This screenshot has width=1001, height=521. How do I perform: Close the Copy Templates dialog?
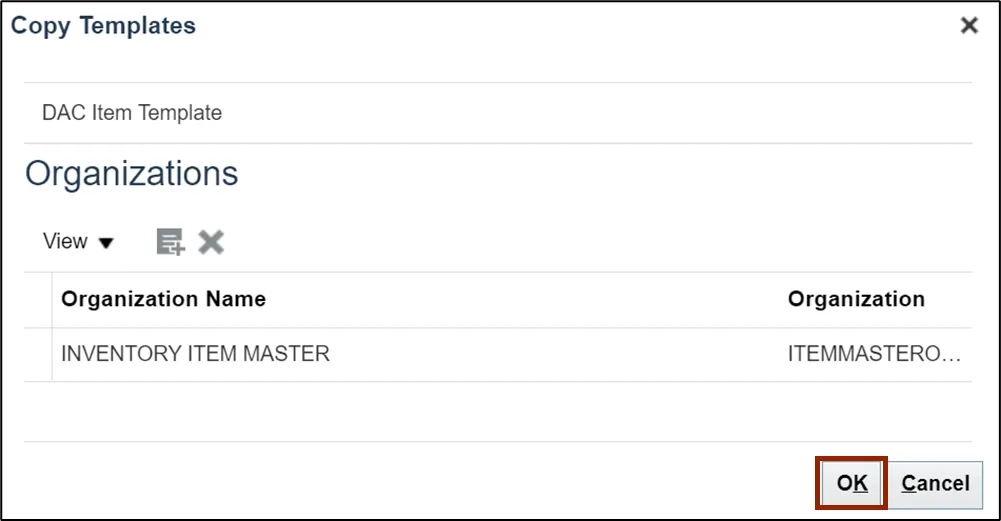(969, 26)
